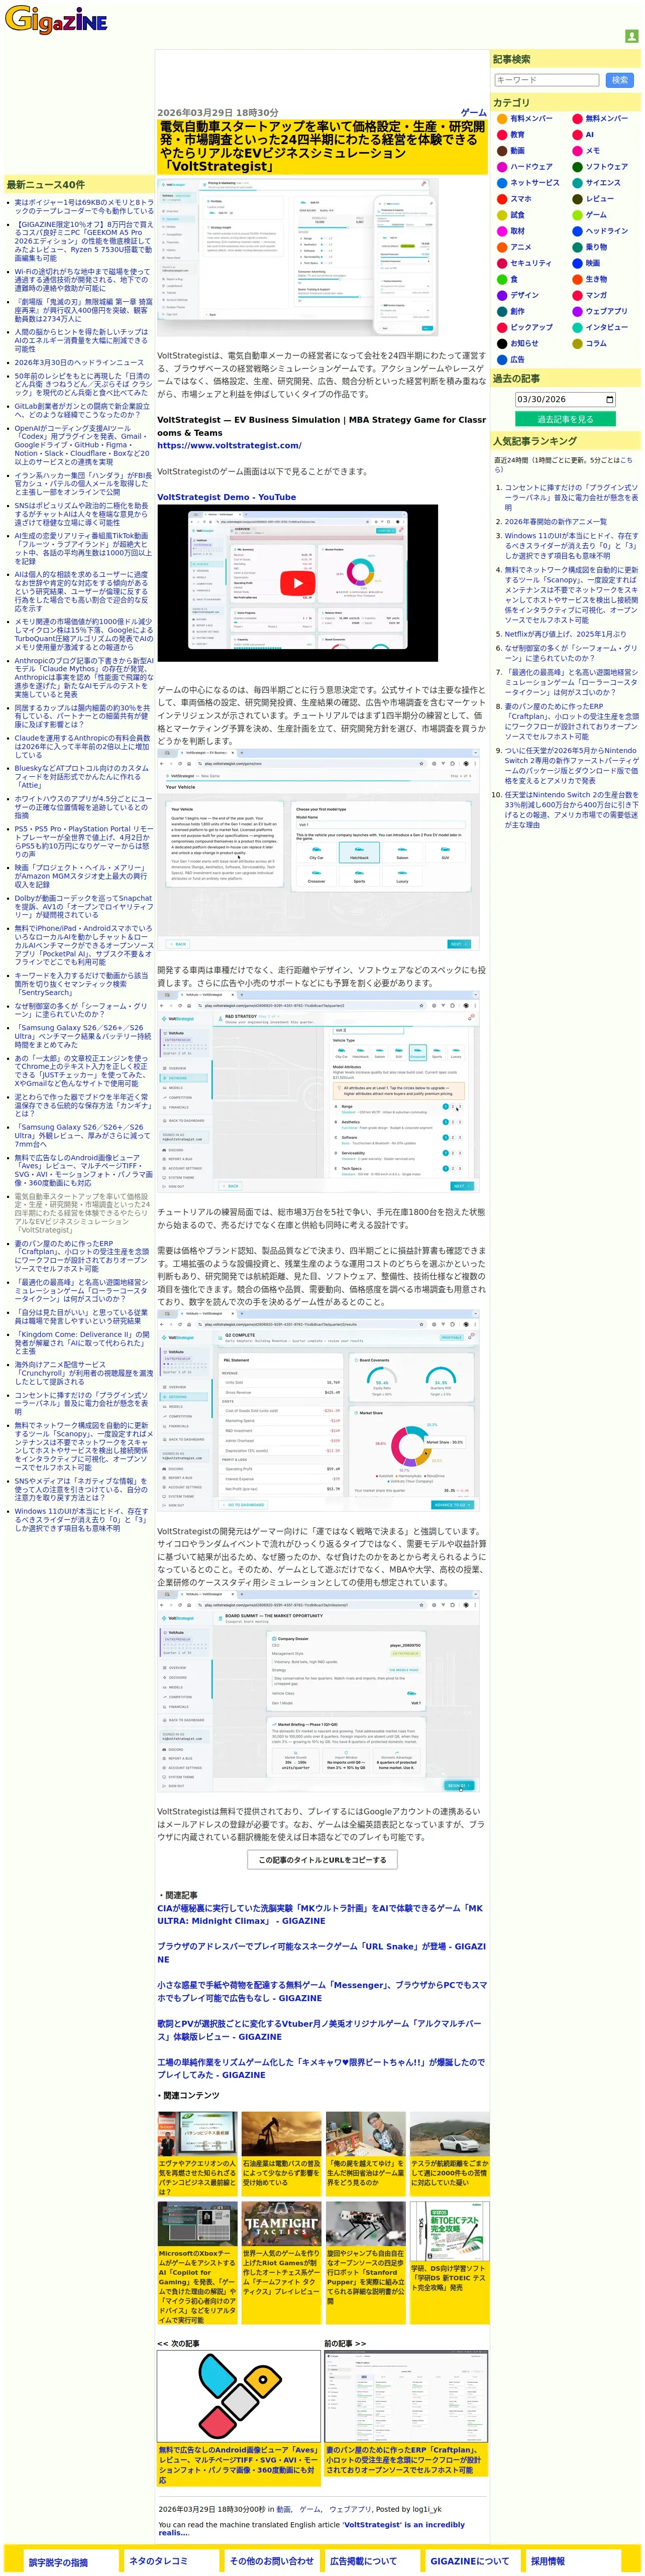Open the 学研DS TOEIC related thumbnail
The width and height of the screenshot is (645, 2576).
449,2230
